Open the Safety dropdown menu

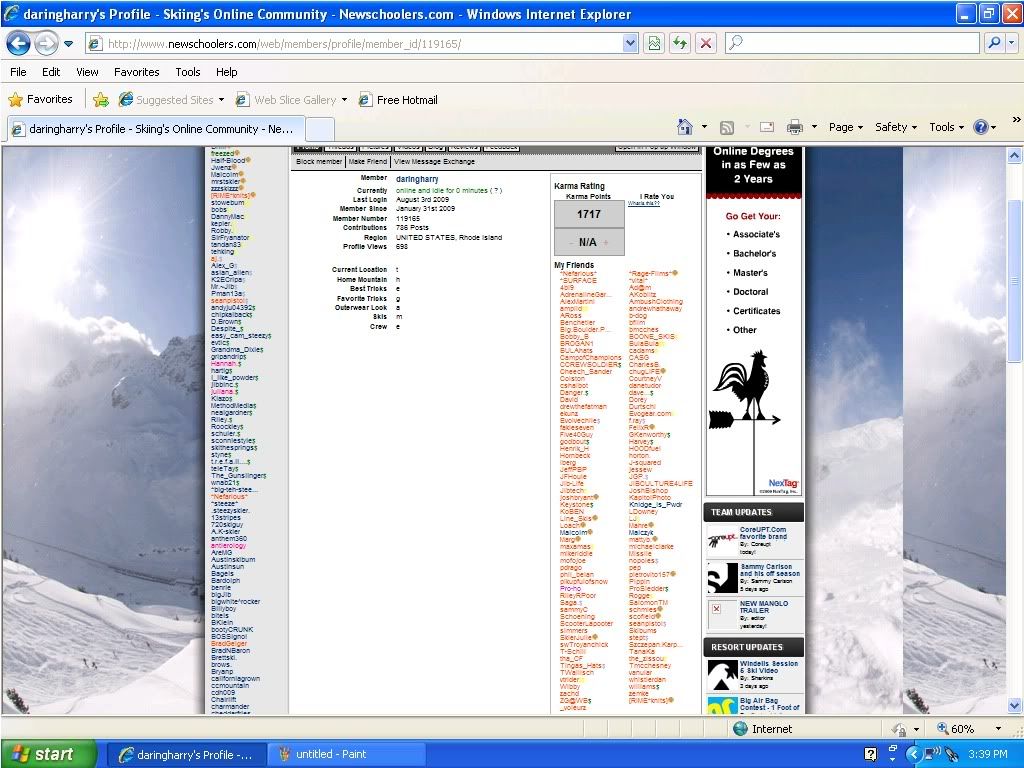click(x=896, y=127)
